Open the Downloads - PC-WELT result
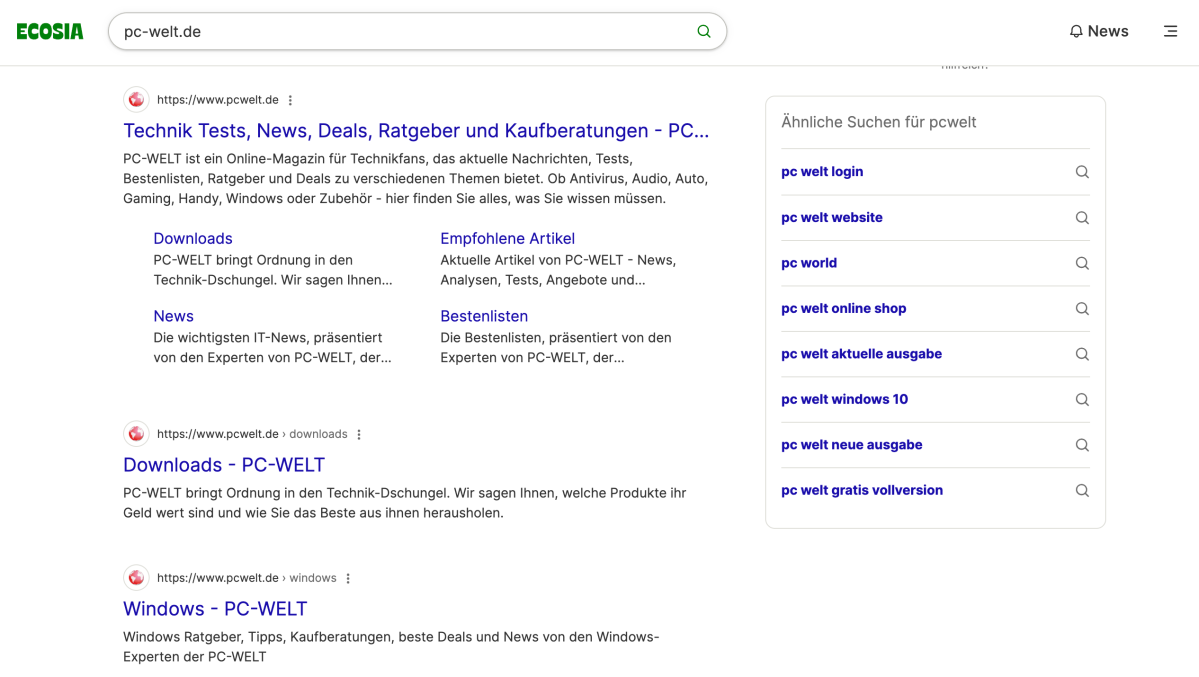Image resolution: width=1199 pixels, height=677 pixels. point(224,465)
